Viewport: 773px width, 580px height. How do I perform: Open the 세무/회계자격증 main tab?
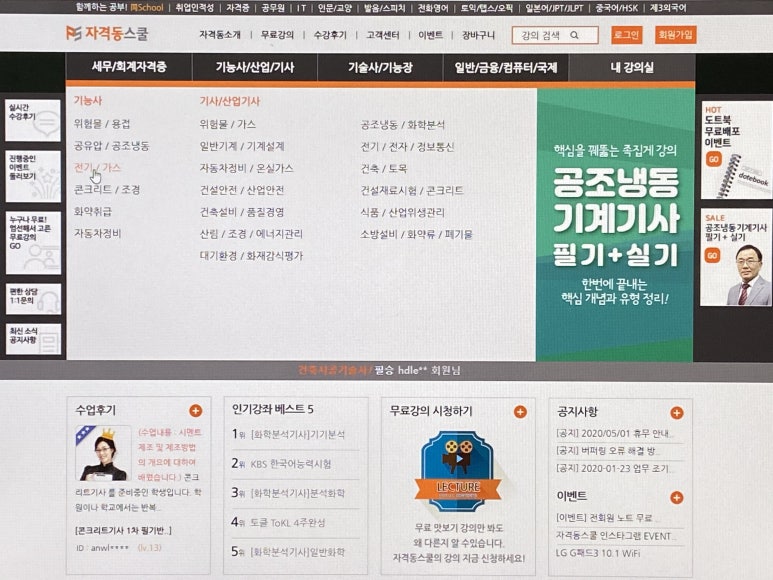coord(129,67)
